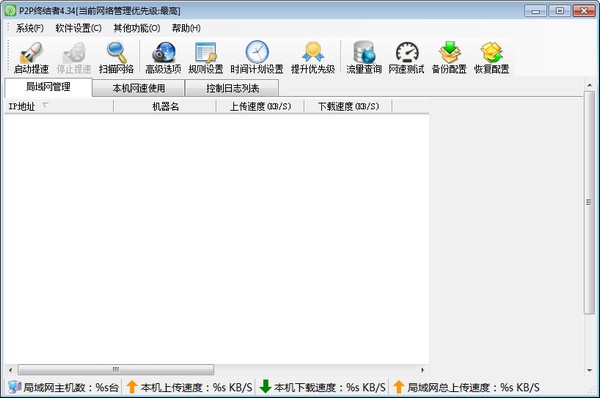
Task: Minimize the P2P终结者 window
Action: [536, 11]
